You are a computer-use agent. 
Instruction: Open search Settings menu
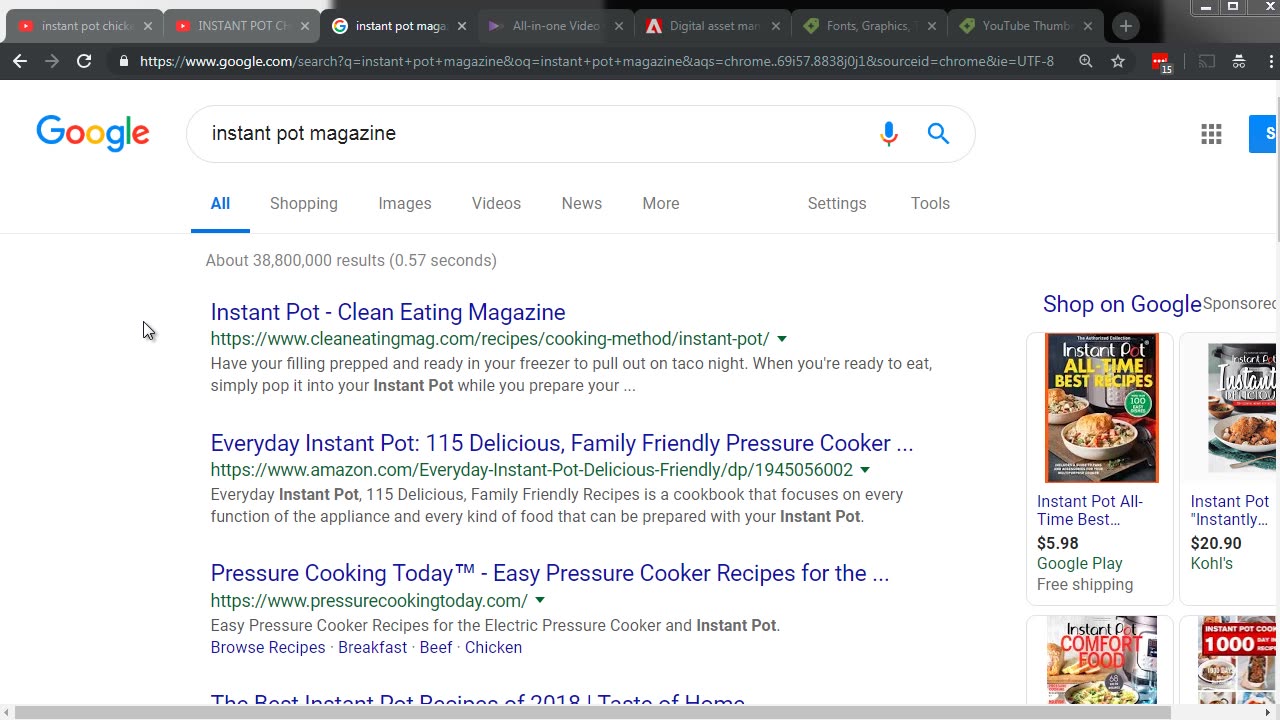837,203
